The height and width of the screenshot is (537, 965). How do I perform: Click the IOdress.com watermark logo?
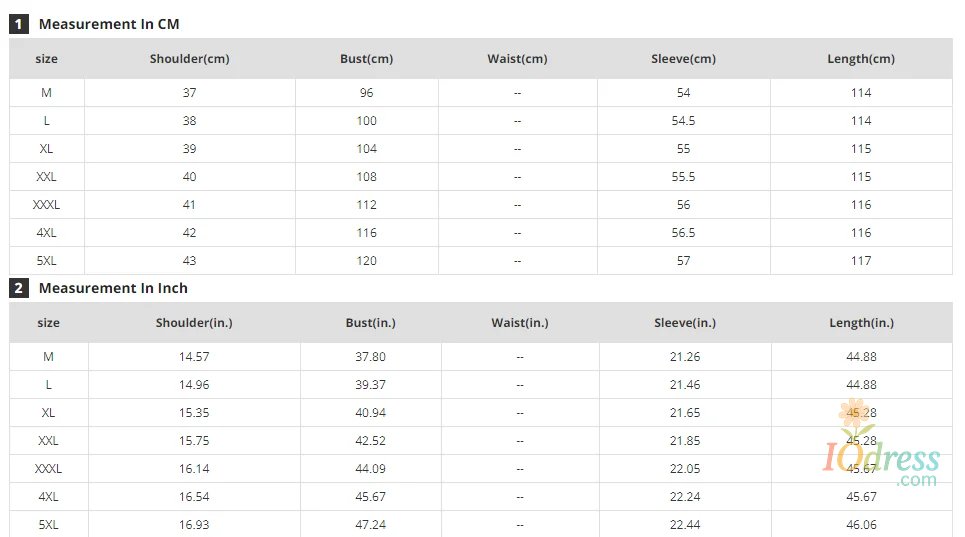881,455
